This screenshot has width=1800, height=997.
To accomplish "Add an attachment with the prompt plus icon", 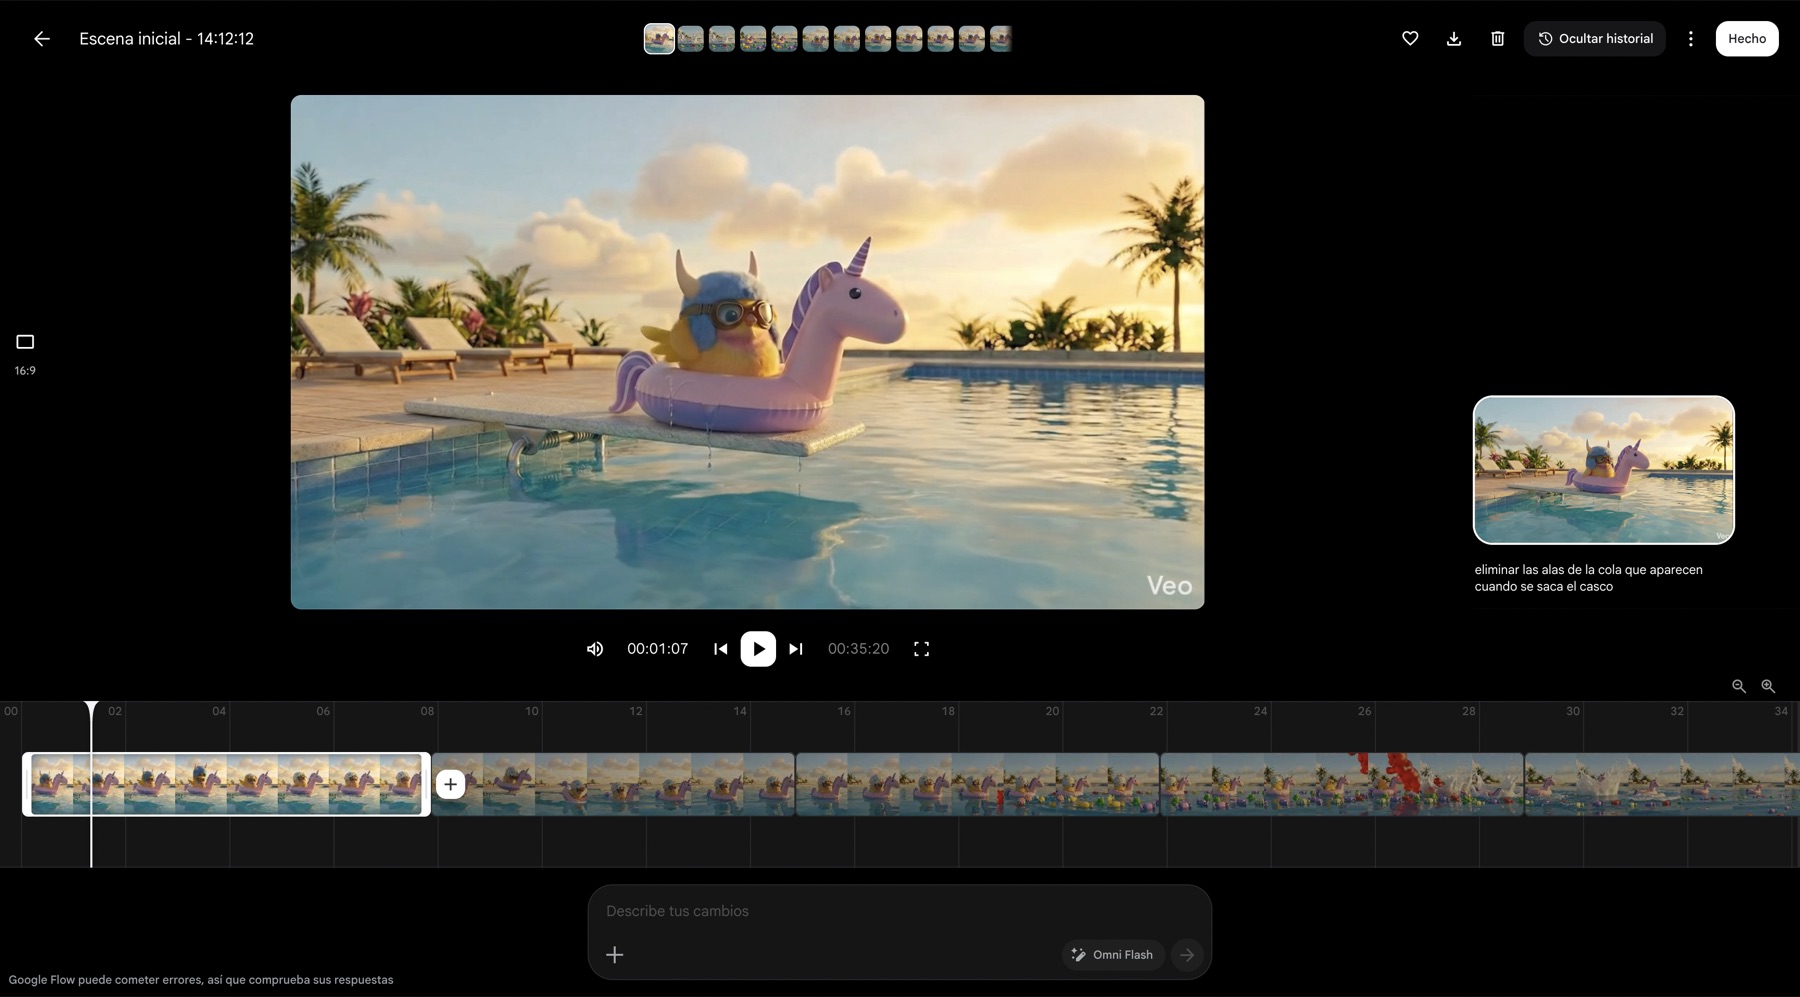I will tap(615, 955).
